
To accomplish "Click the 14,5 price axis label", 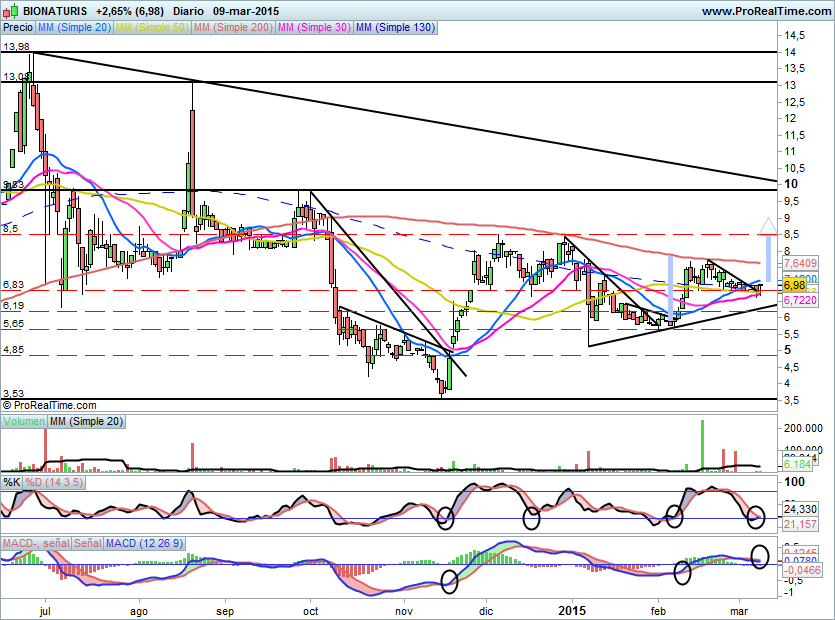I will pyautogui.click(x=794, y=36).
